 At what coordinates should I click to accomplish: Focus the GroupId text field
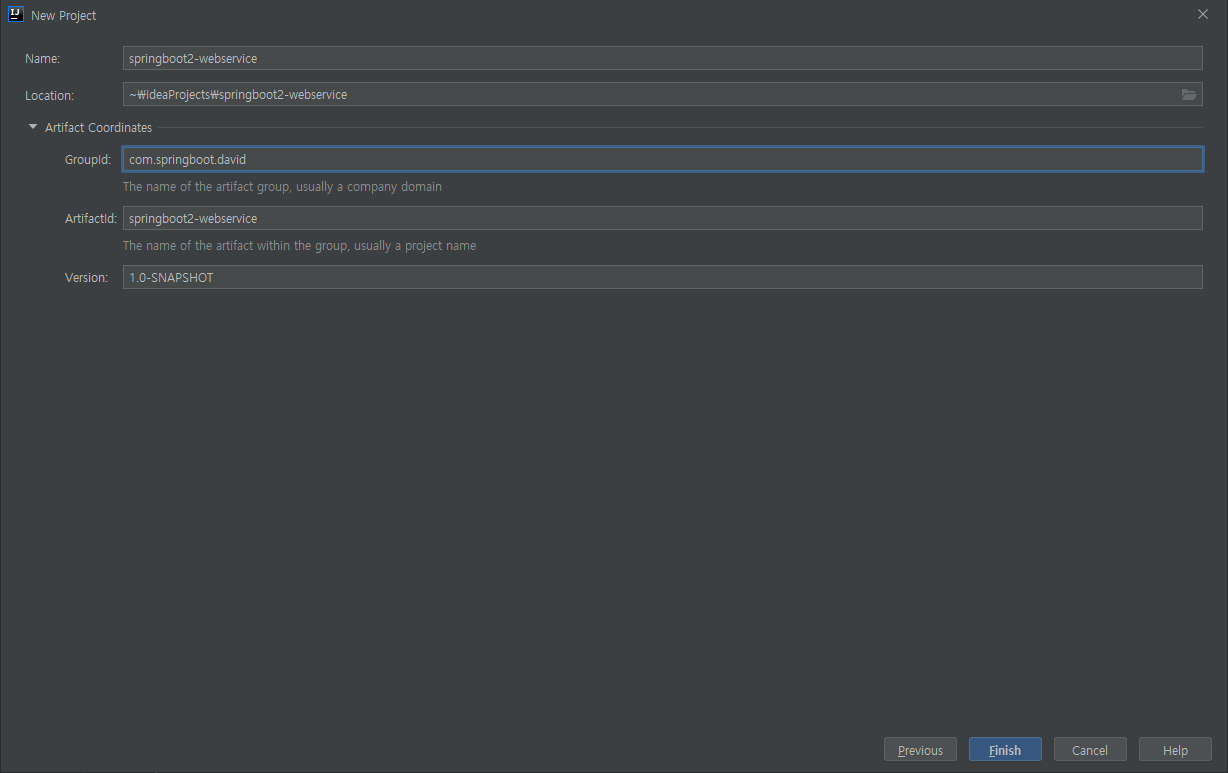coord(662,159)
